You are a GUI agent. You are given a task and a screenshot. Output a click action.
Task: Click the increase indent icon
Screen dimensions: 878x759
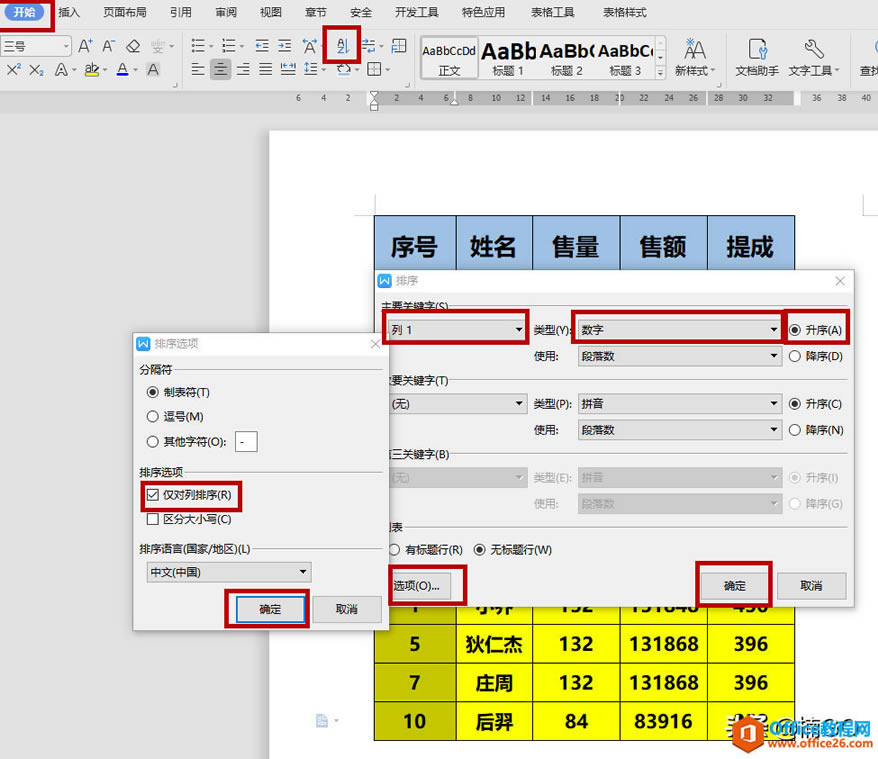pyautogui.click(x=285, y=45)
